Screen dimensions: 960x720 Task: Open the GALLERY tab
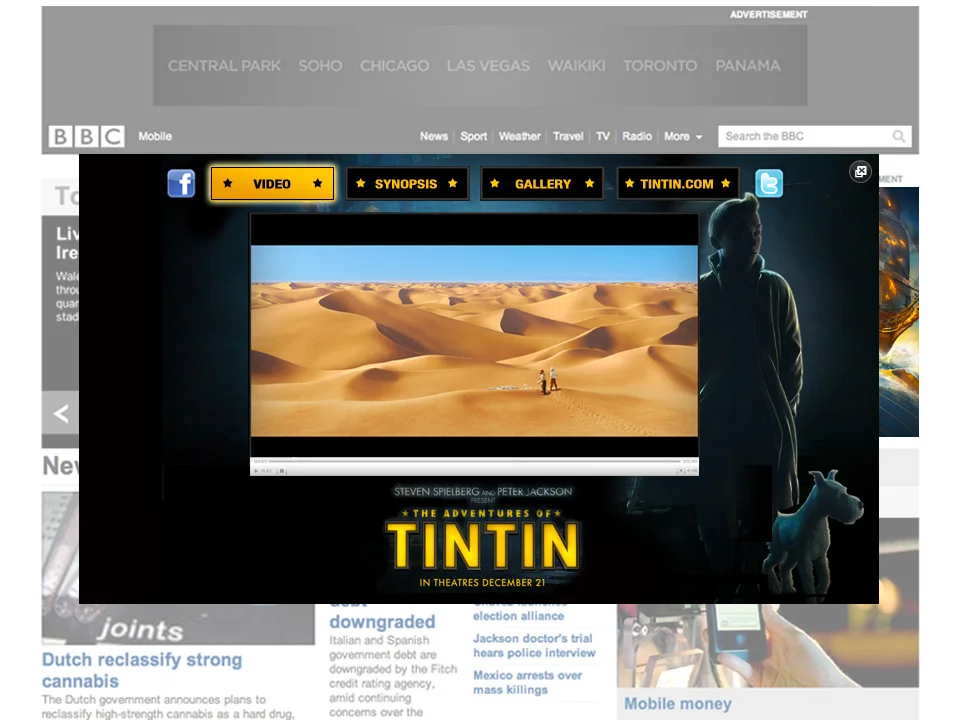(542, 184)
